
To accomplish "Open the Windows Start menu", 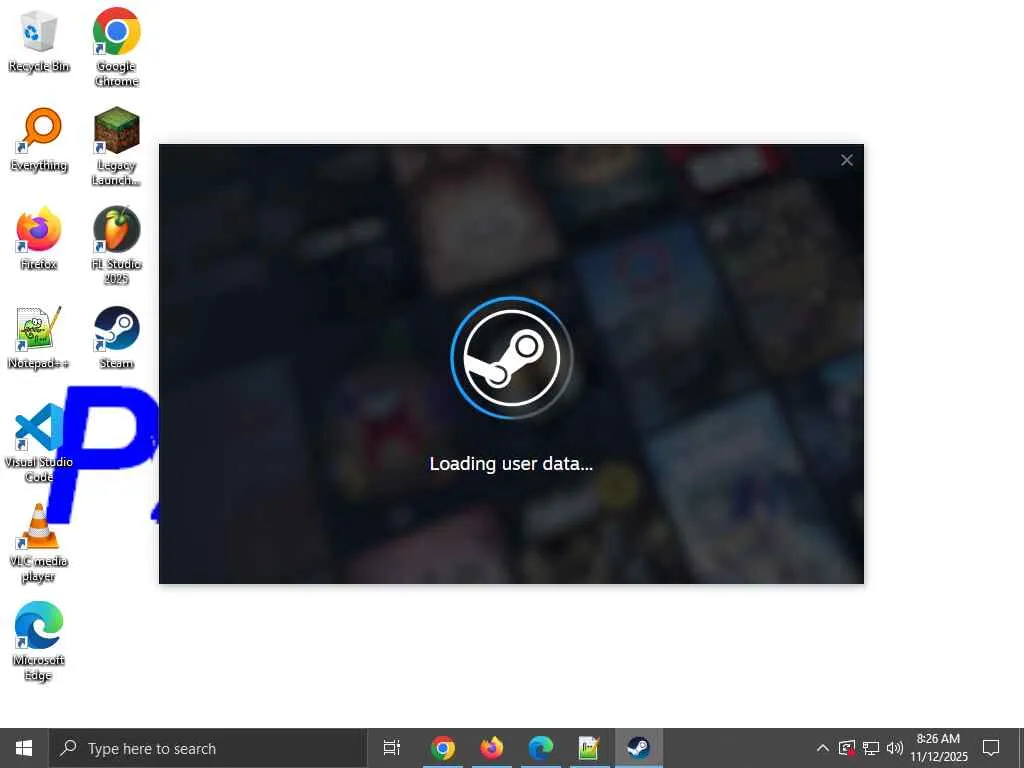I will click(x=24, y=748).
